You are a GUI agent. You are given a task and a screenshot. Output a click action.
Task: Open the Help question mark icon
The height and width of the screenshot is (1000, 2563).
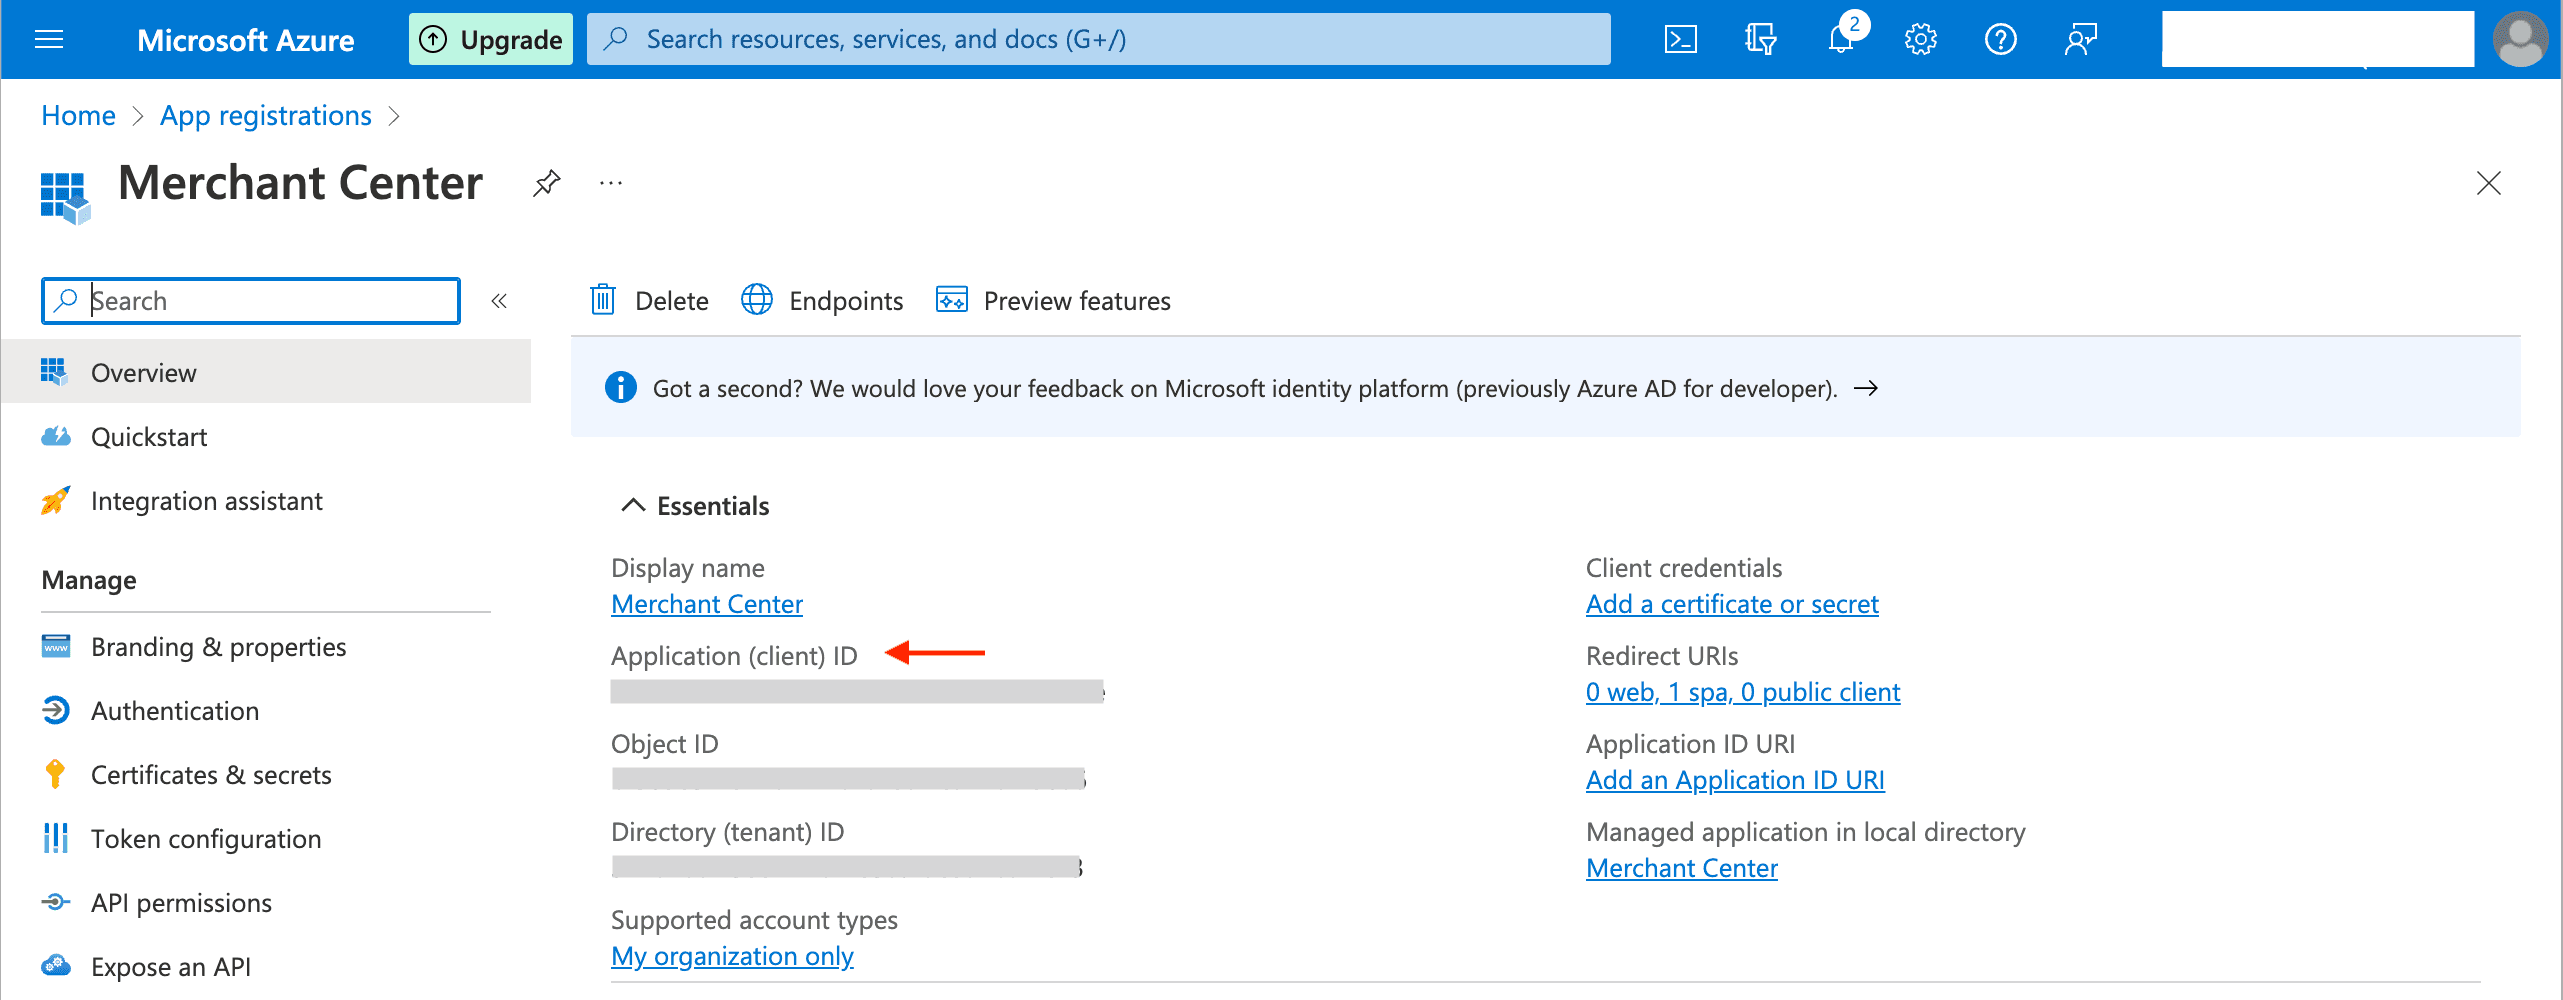point(2000,40)
